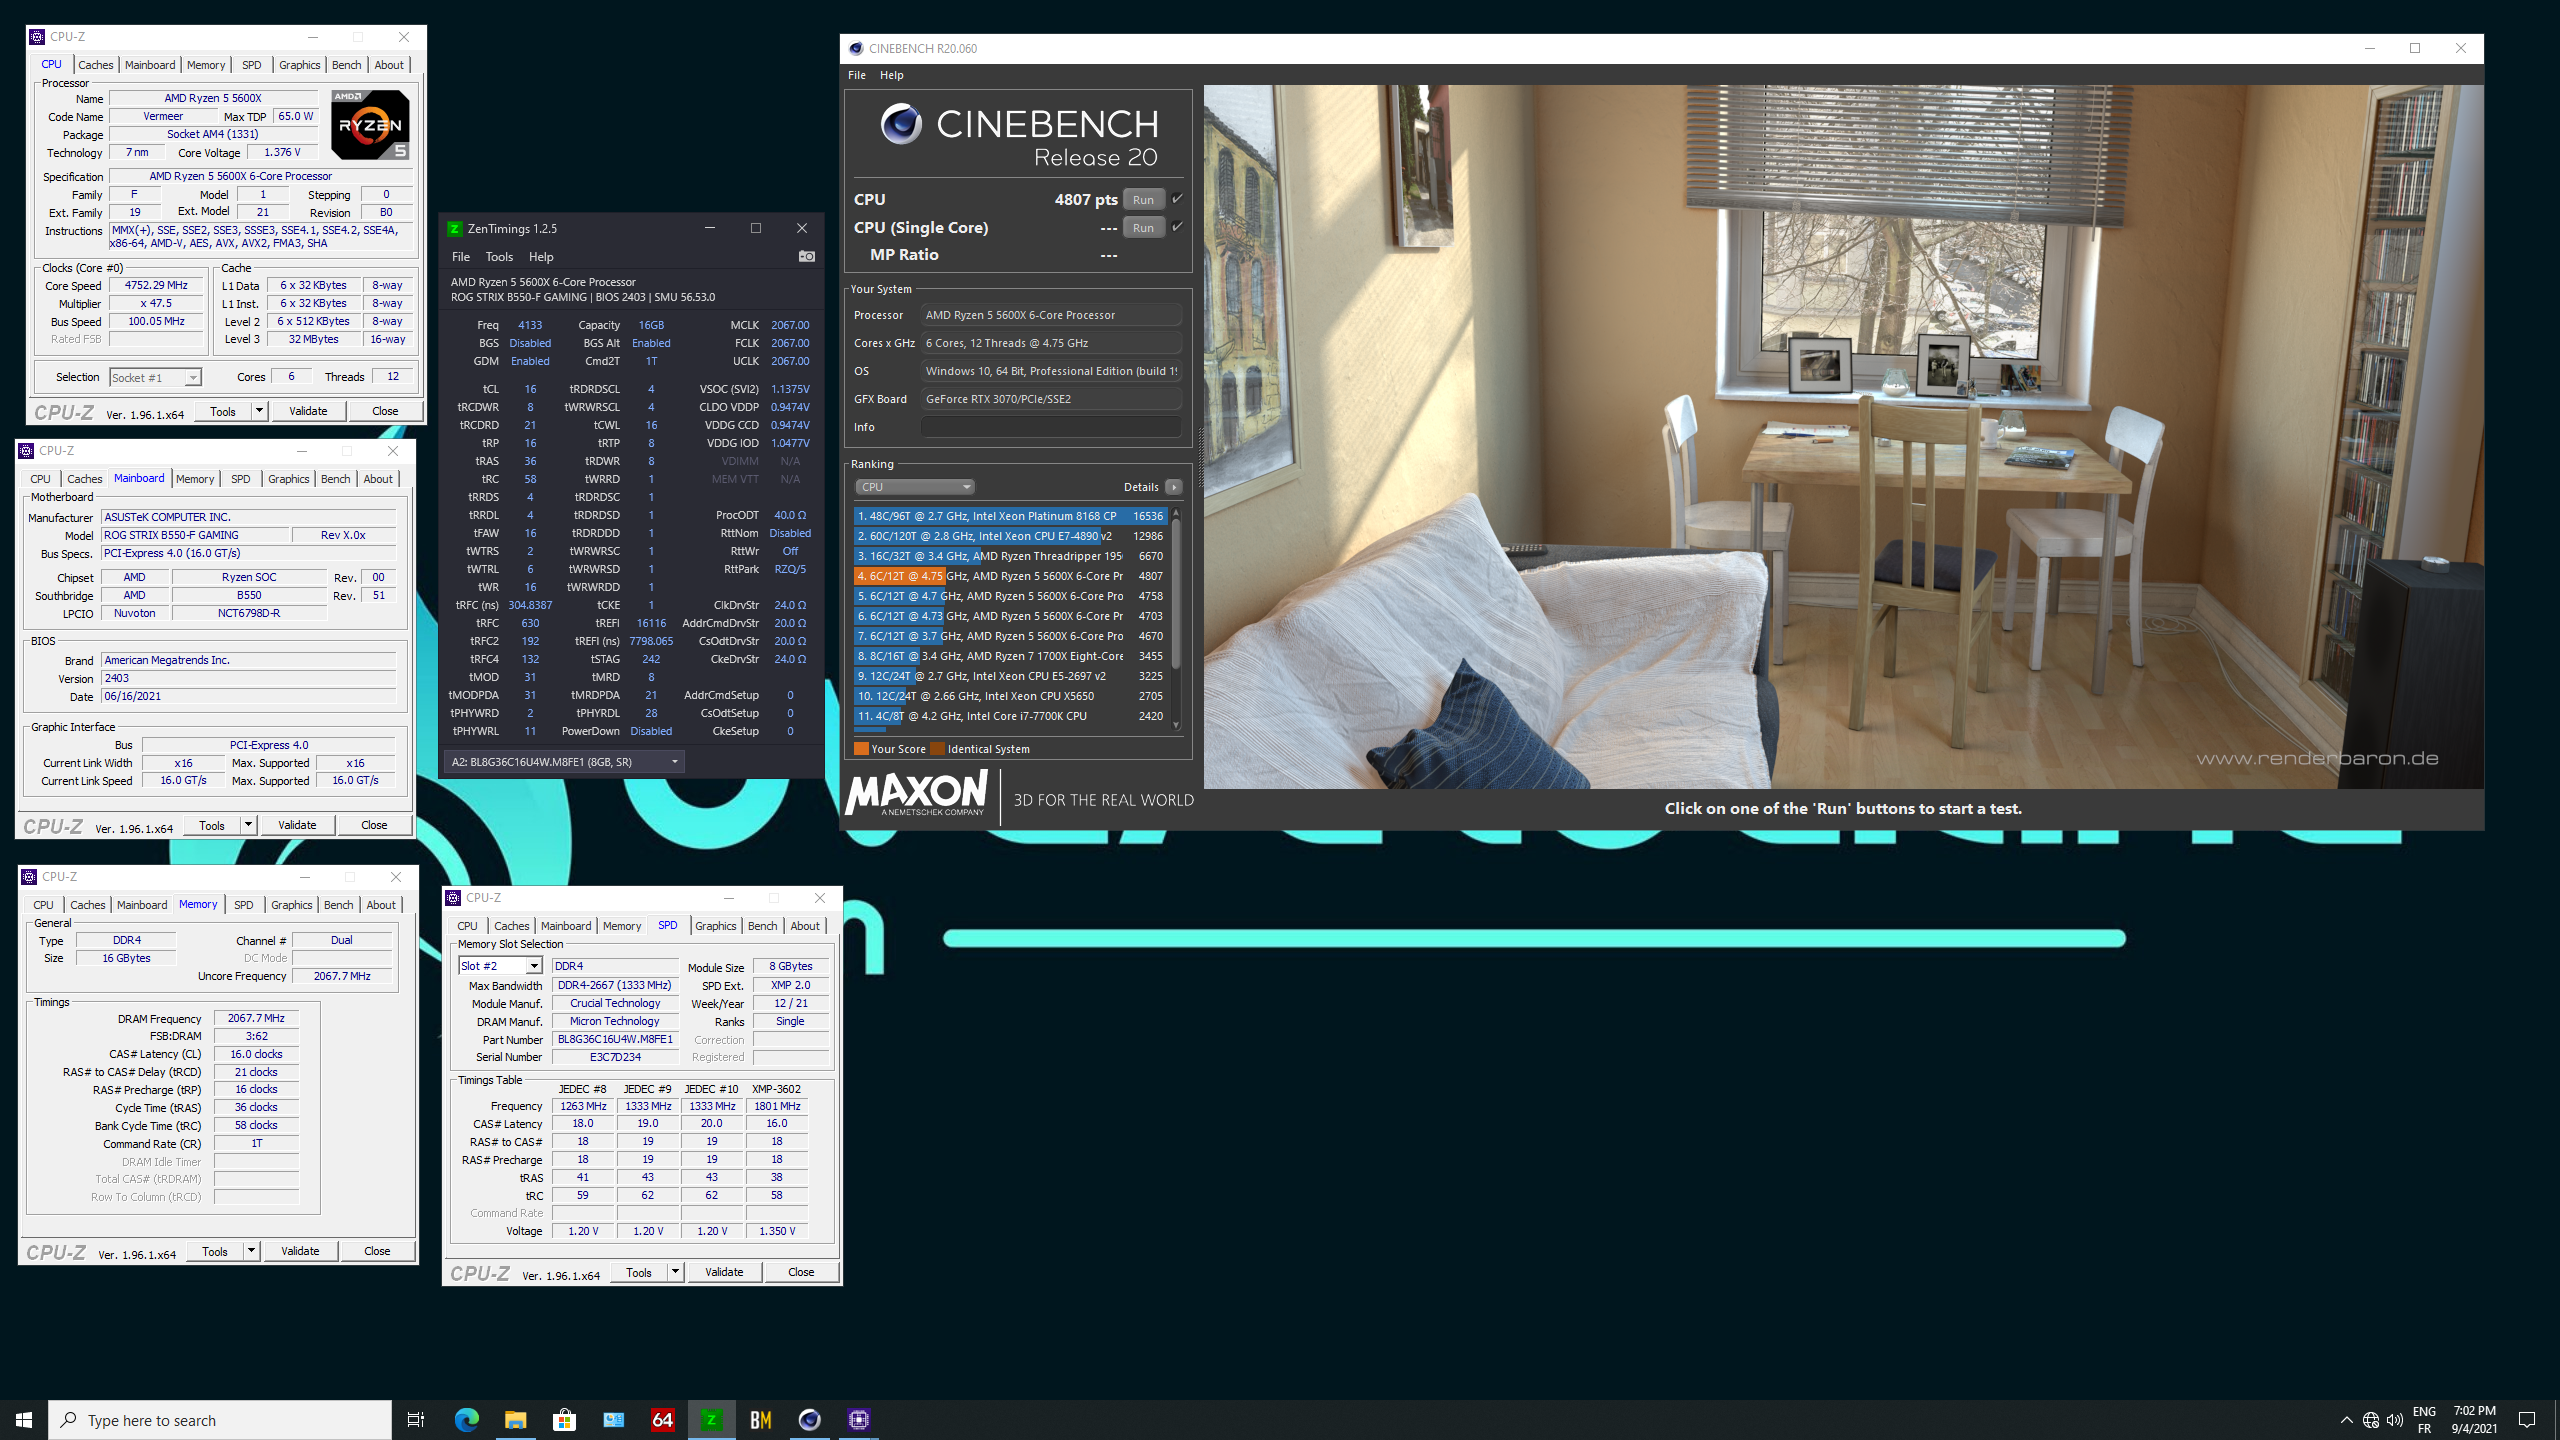
Task: Click the ZenTimings title bar icon
Action: pyautogui.click(x=455, y=229)
